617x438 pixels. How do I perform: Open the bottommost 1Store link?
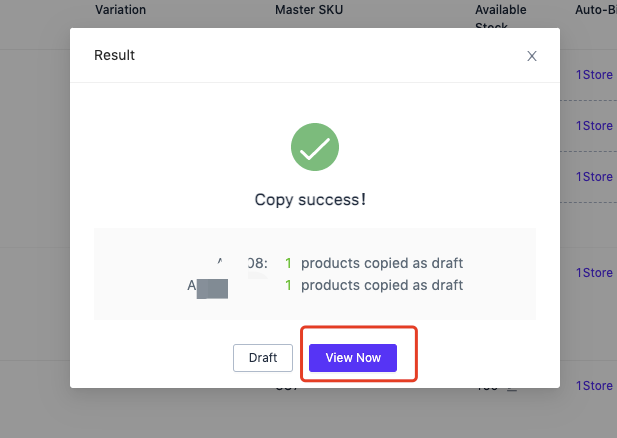point(594,385)
